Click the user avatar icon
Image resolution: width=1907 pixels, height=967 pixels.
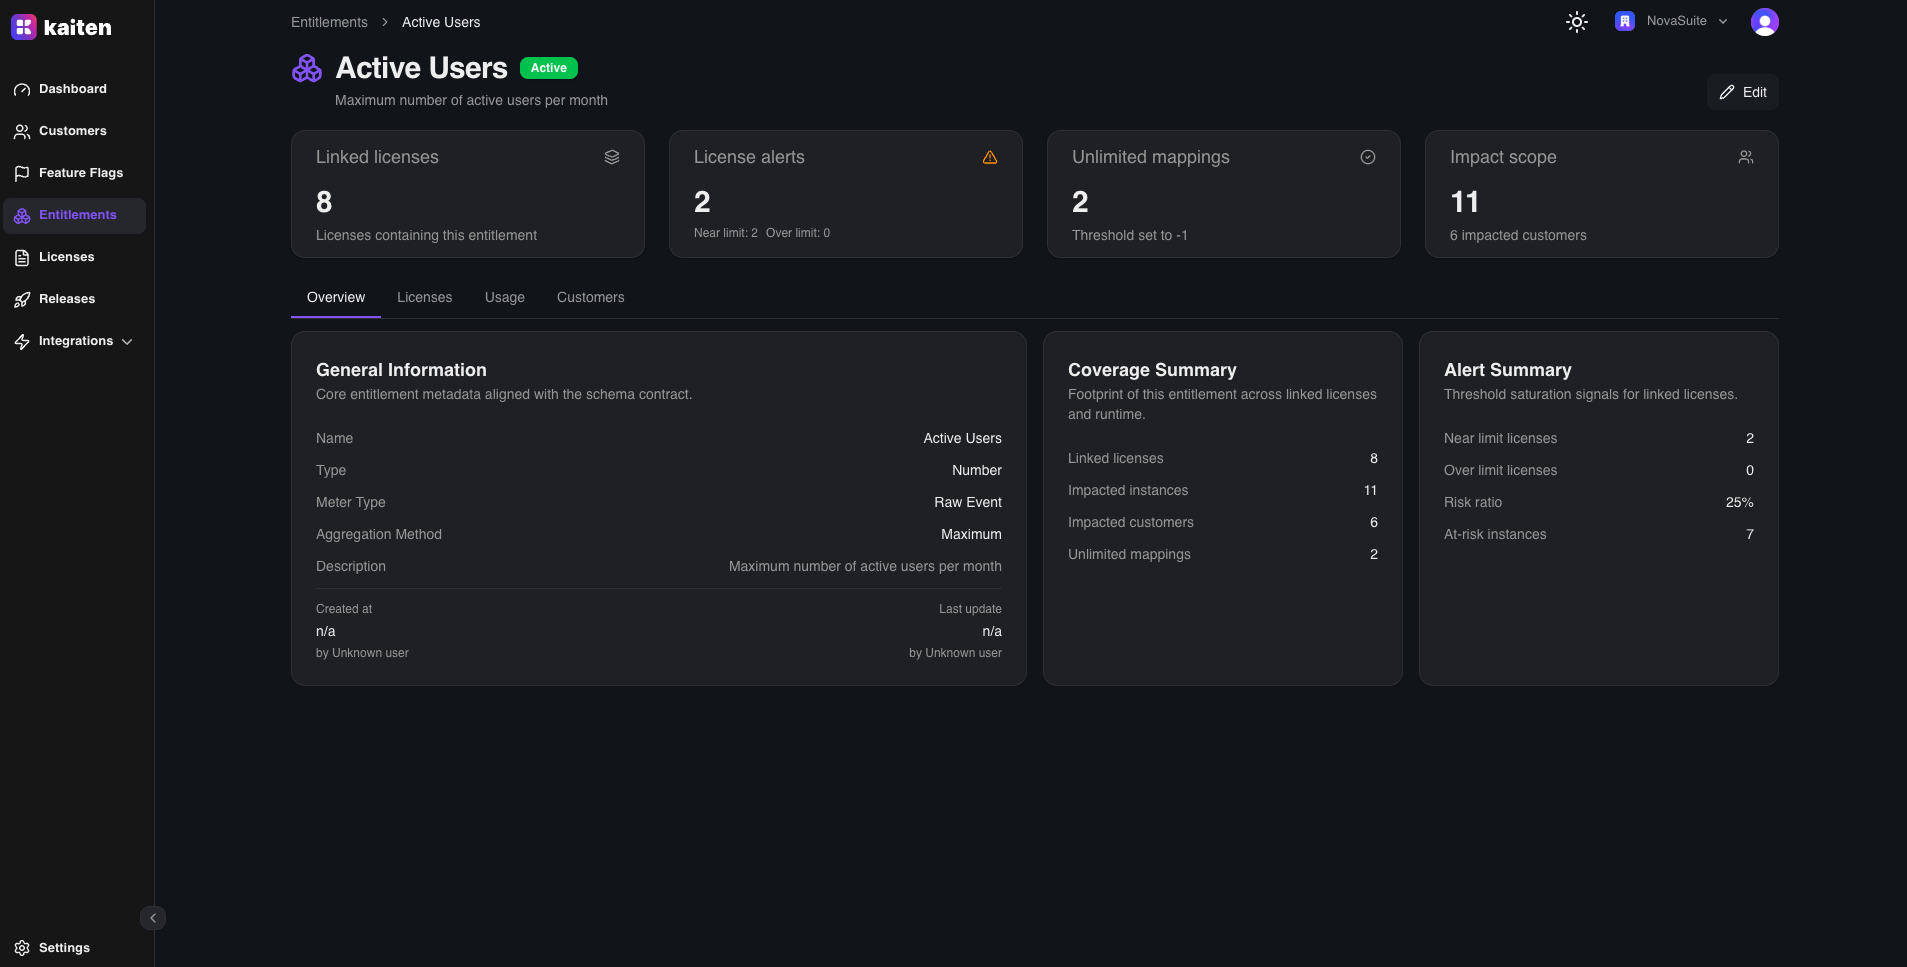point(1764,22)
